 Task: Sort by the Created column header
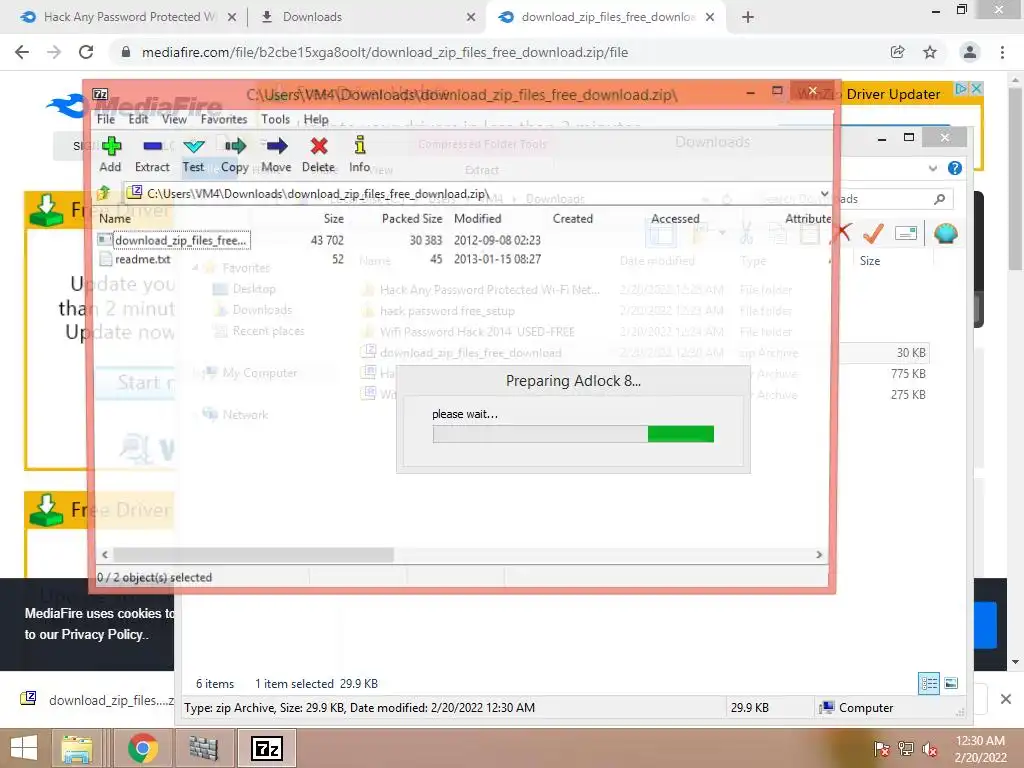point(573,218)
